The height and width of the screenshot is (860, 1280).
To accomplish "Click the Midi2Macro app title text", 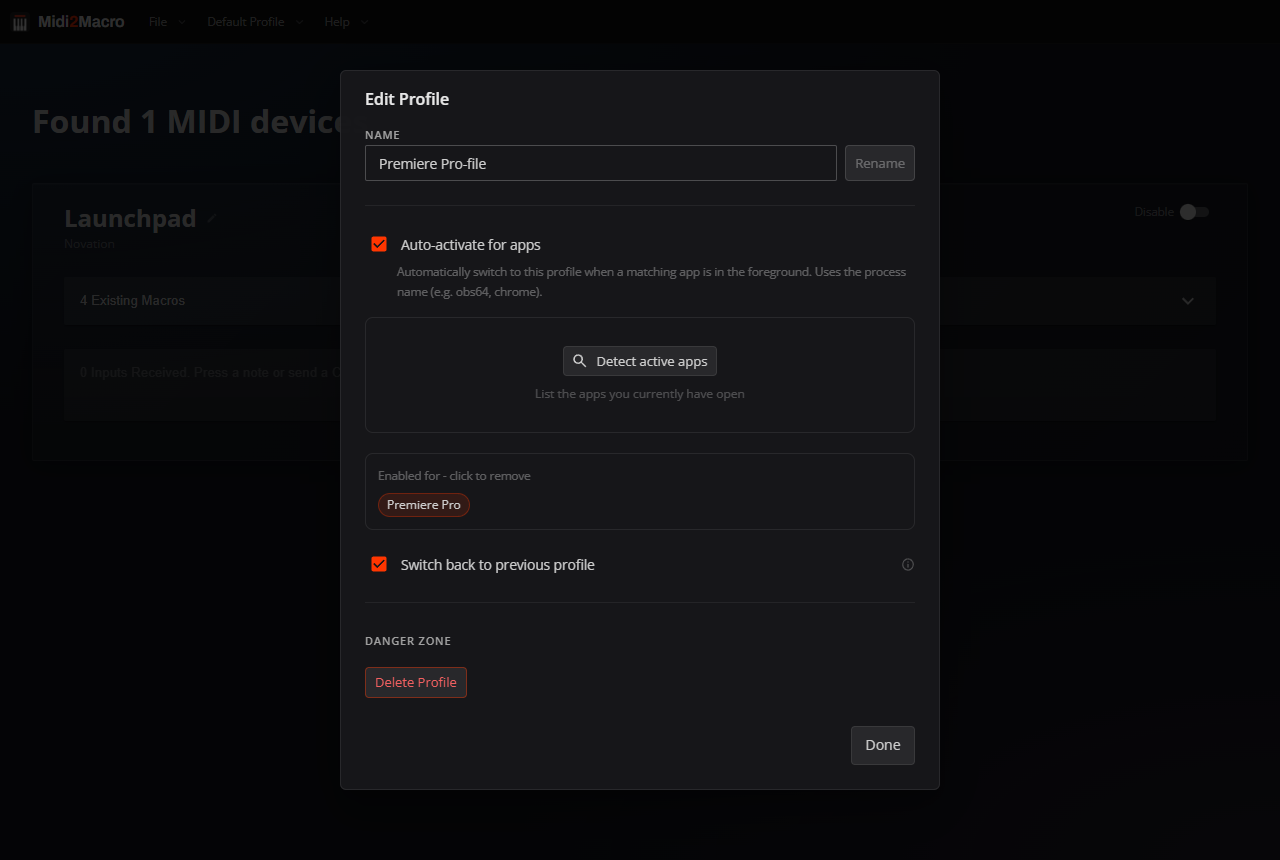I will tap(81, 22).
